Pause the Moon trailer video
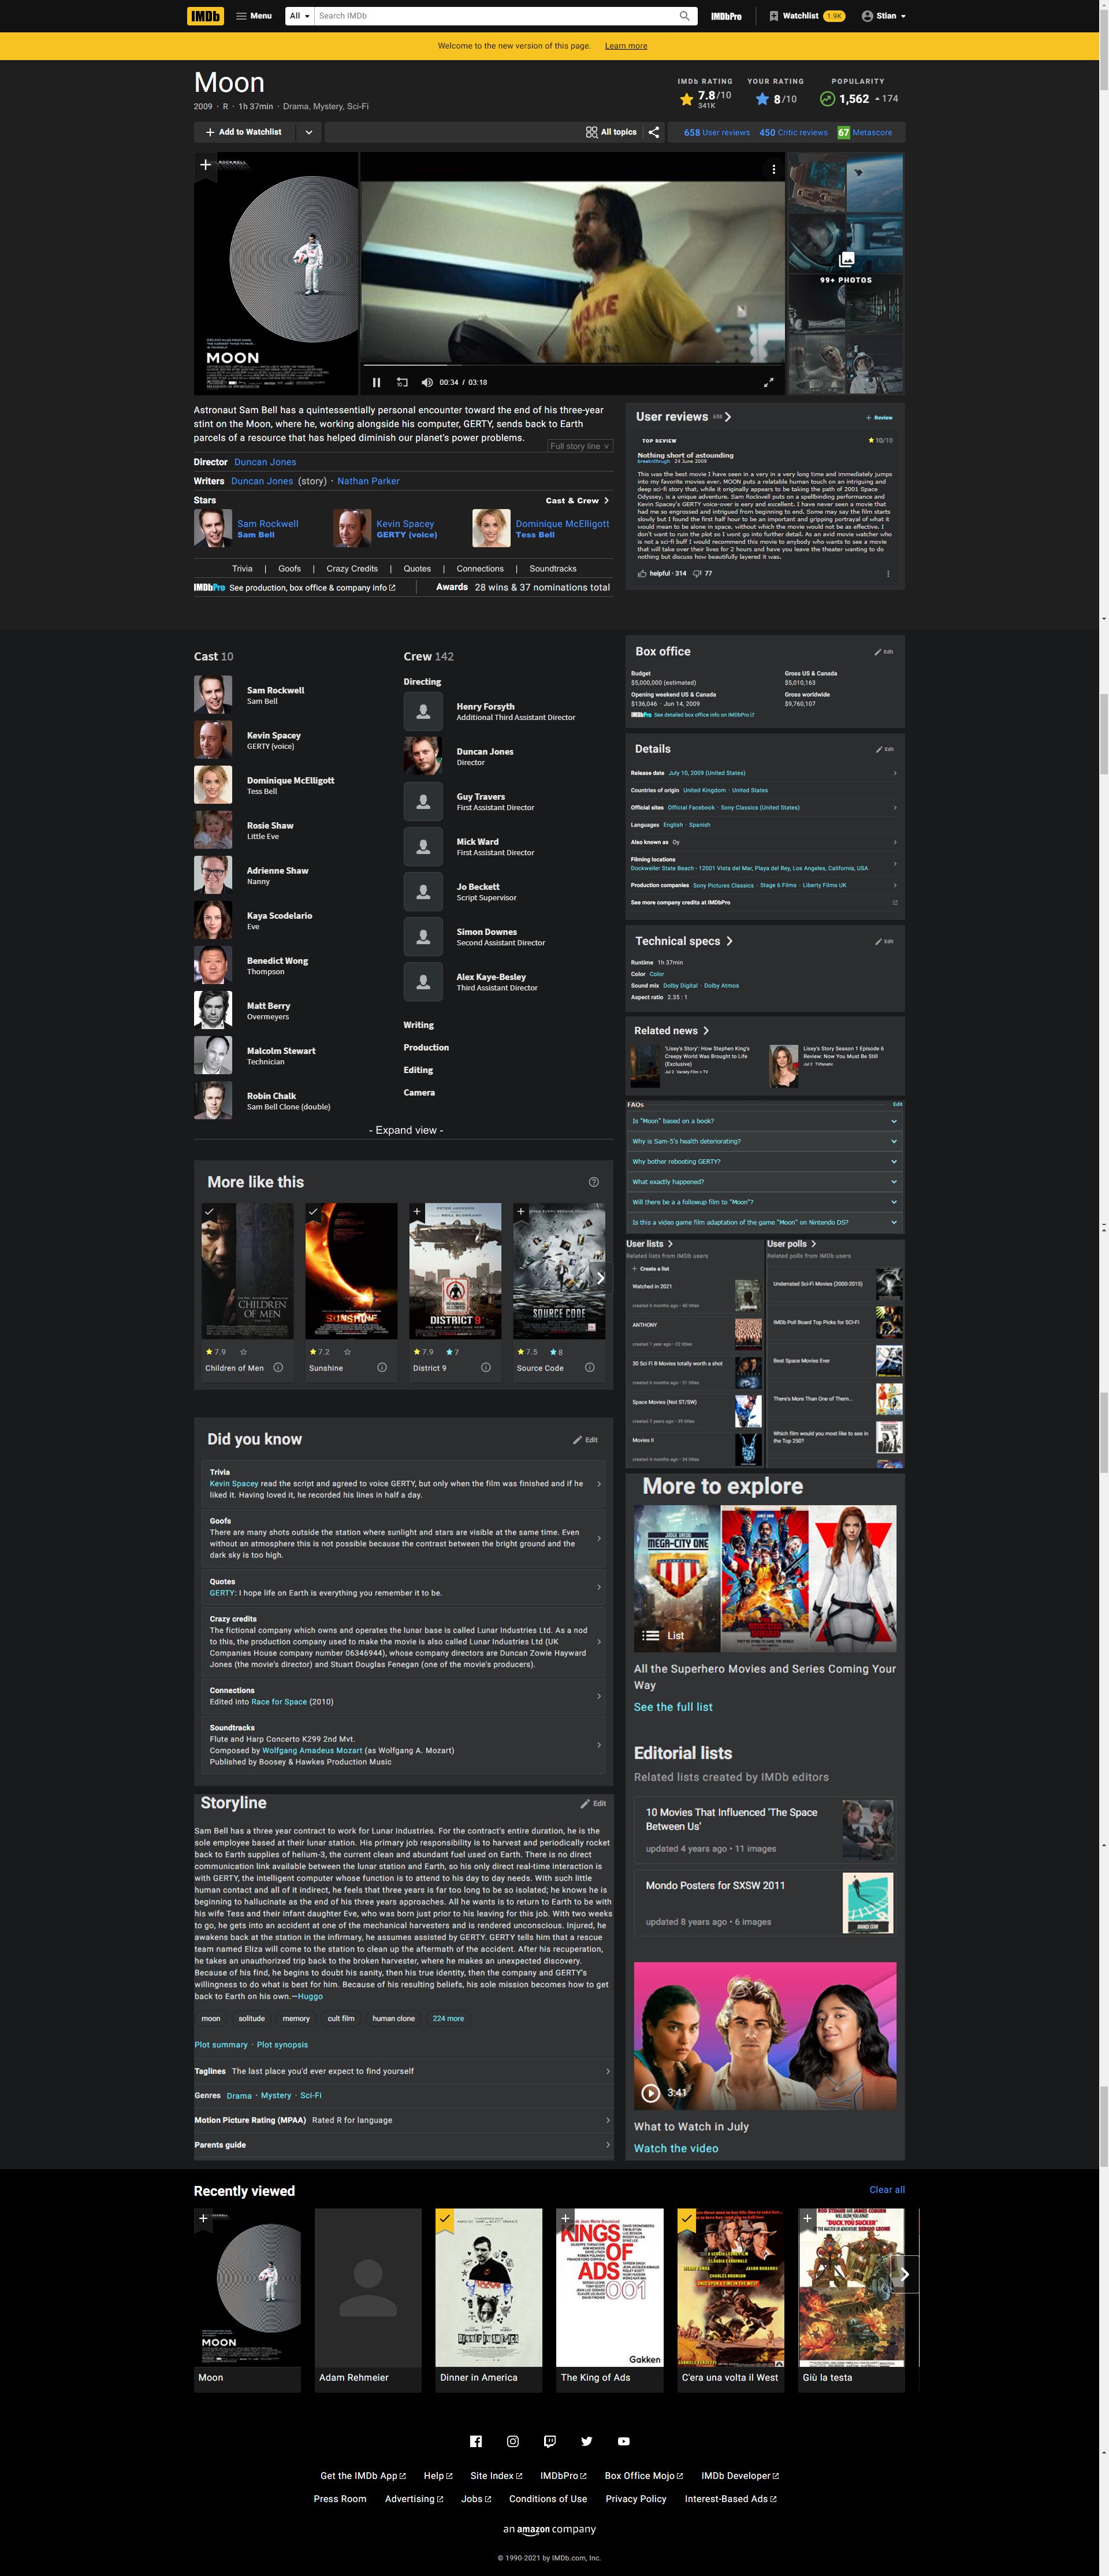The height and width of the screenshot is (2576, 1109). (x=376, y=382)
